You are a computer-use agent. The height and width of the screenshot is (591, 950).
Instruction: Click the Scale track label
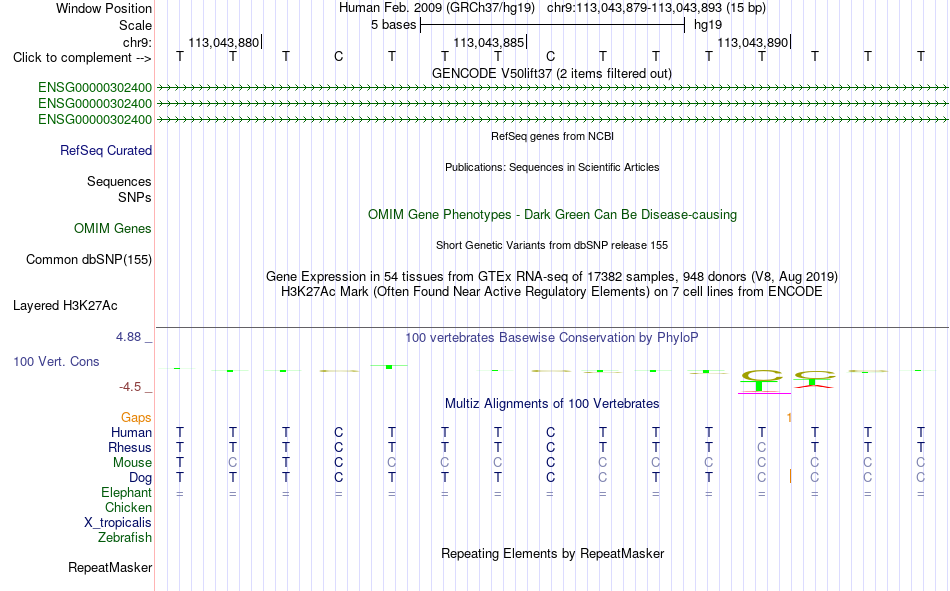point(135,25)
